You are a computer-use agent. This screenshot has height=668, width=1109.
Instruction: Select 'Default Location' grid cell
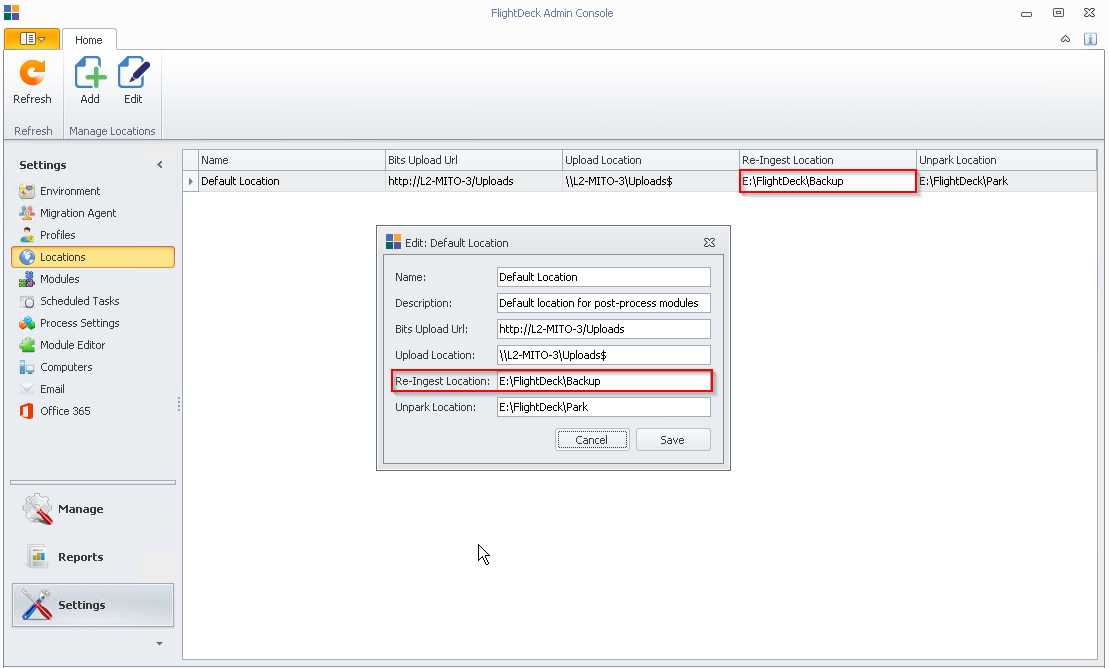pyautogui.click(x=291, y=181)
